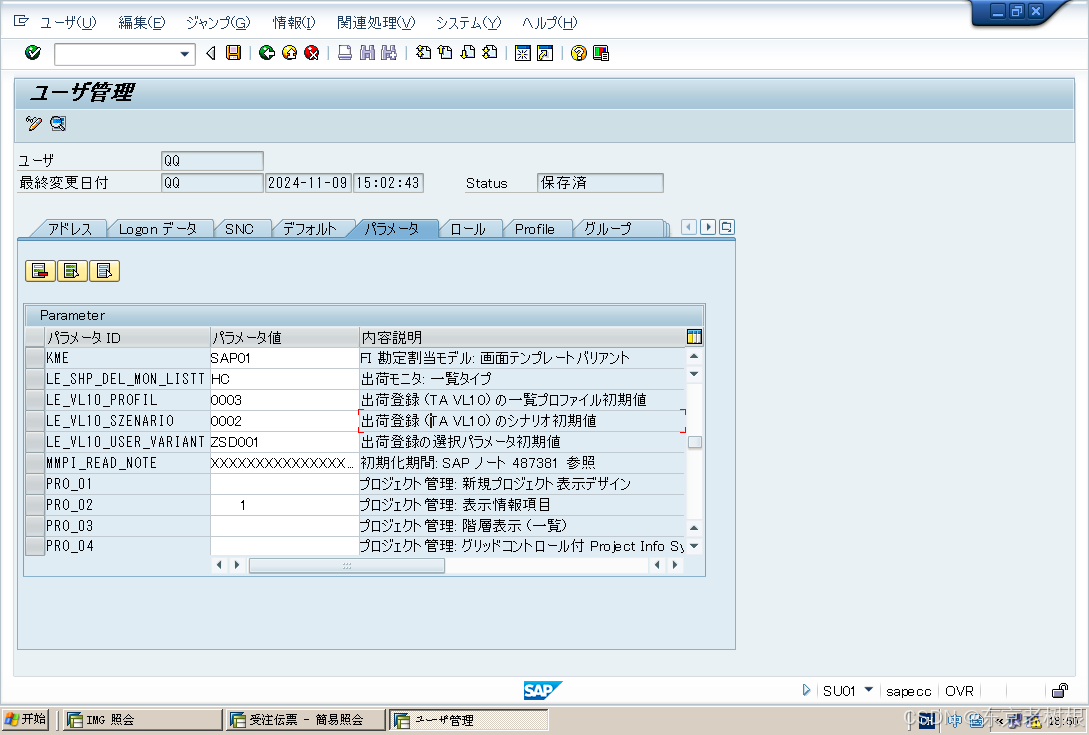The image size is (1089, 735).
Task: Switch to the ロール tab
Action: pyautogui.click(x=467, y=229)
